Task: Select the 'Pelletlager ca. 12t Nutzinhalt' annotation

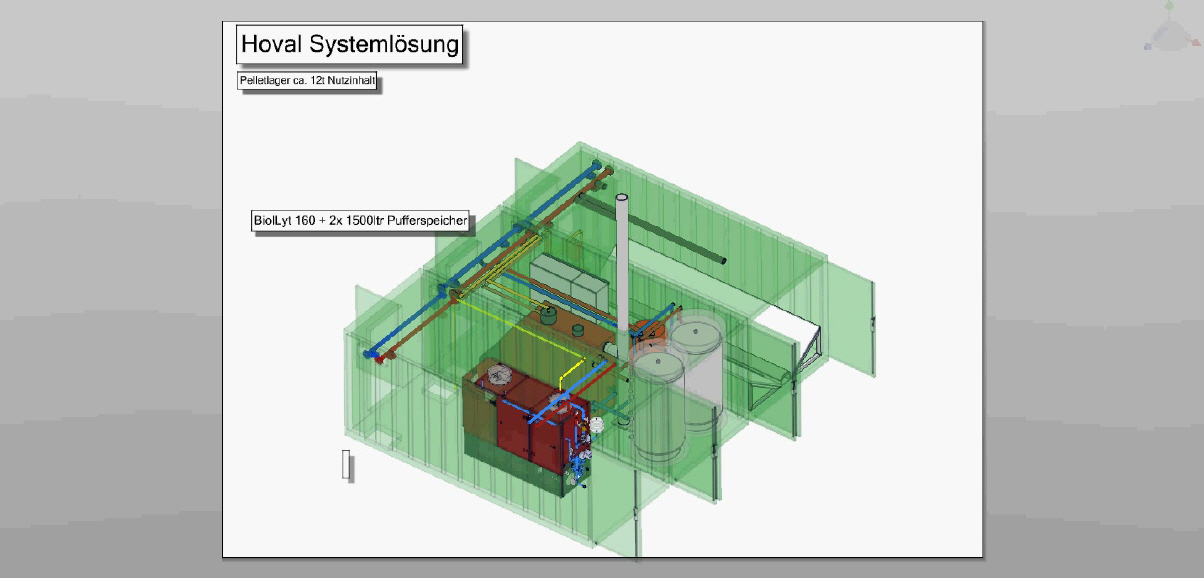Action: [x=308, y=81]
